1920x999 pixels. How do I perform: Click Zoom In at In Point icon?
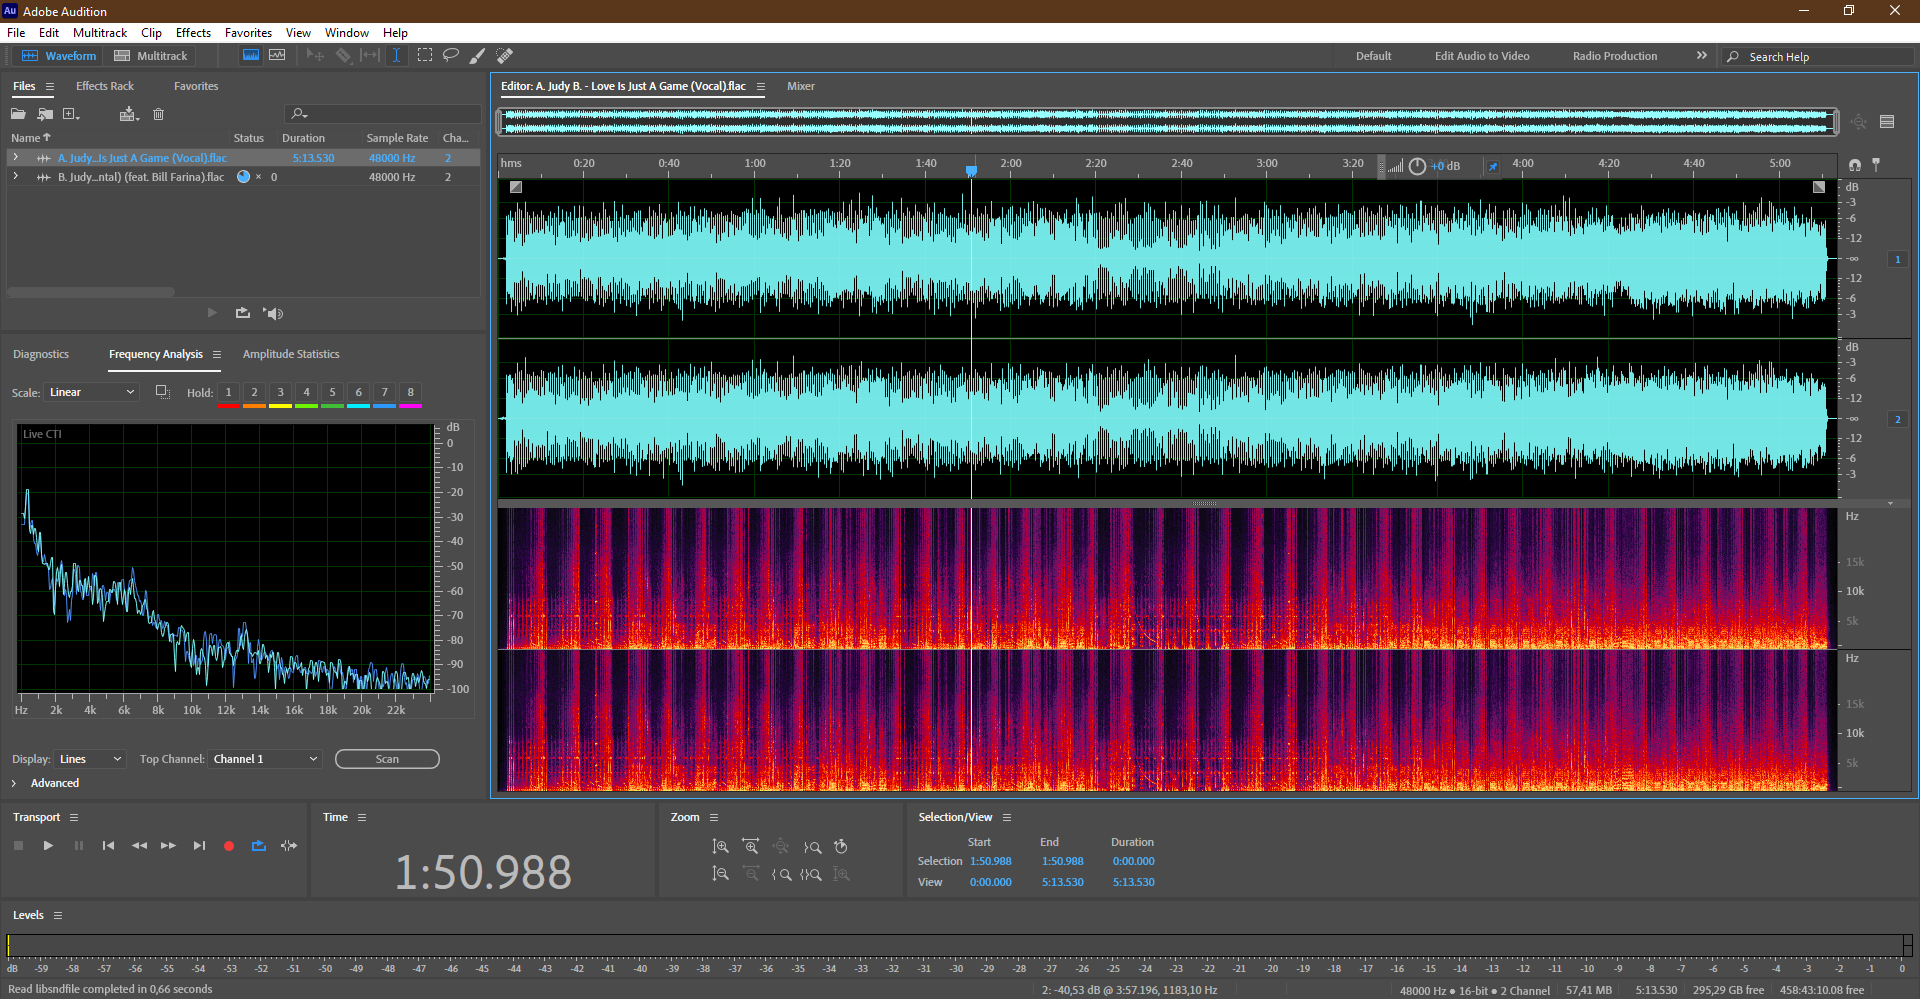point(781,874)
